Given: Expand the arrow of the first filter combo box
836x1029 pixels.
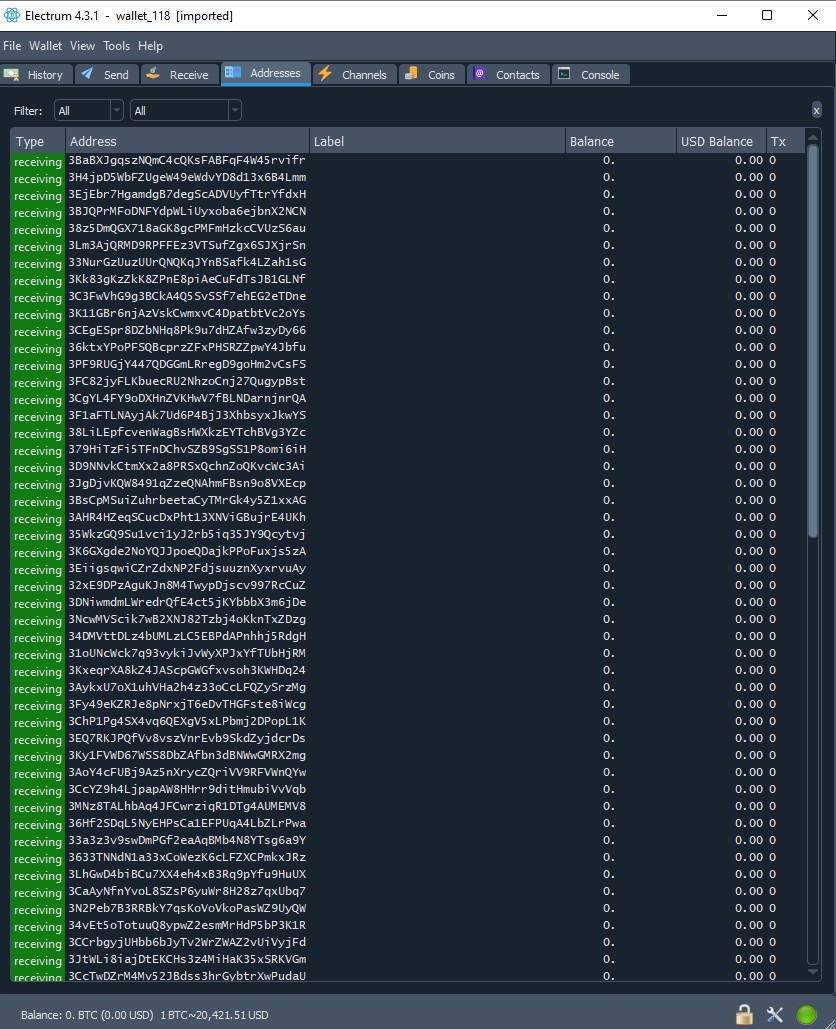Looking at the screenshot, I should [116, 110].
